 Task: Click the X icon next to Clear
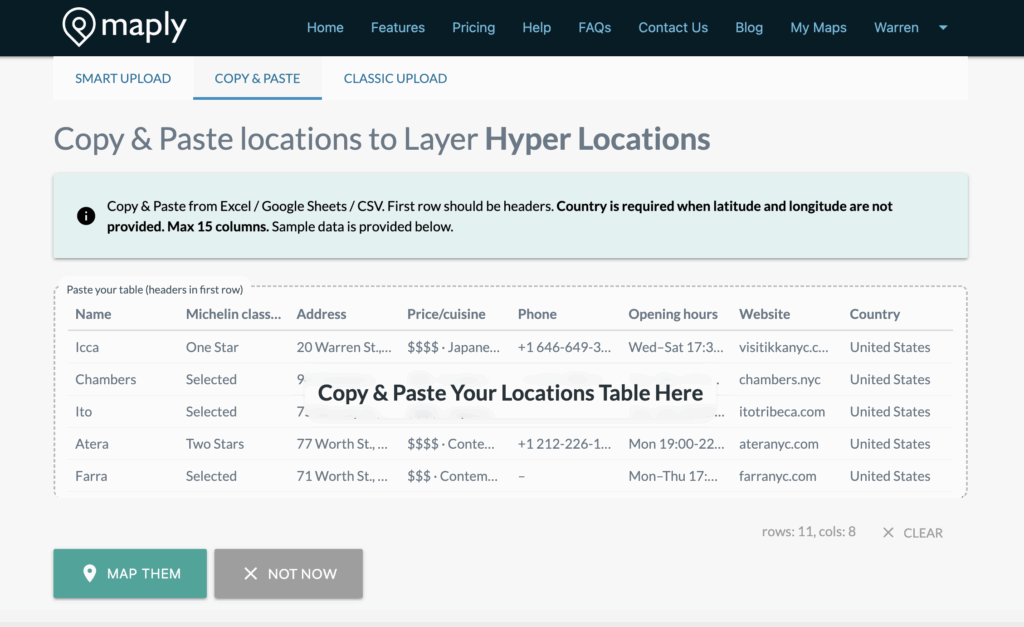(888, 533)
